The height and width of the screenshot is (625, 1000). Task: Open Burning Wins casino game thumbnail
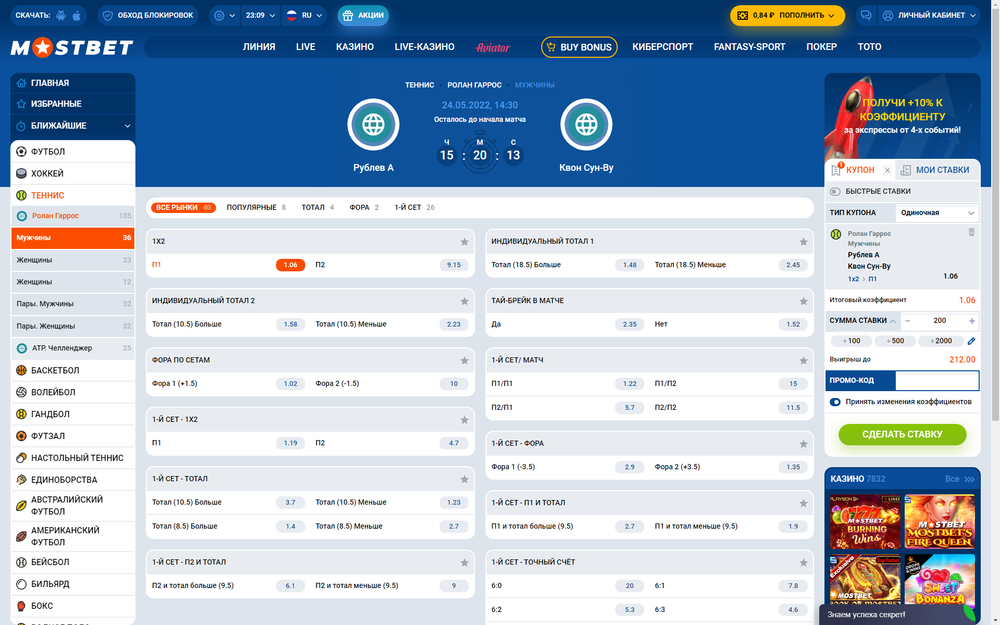[x=865, y=522]
